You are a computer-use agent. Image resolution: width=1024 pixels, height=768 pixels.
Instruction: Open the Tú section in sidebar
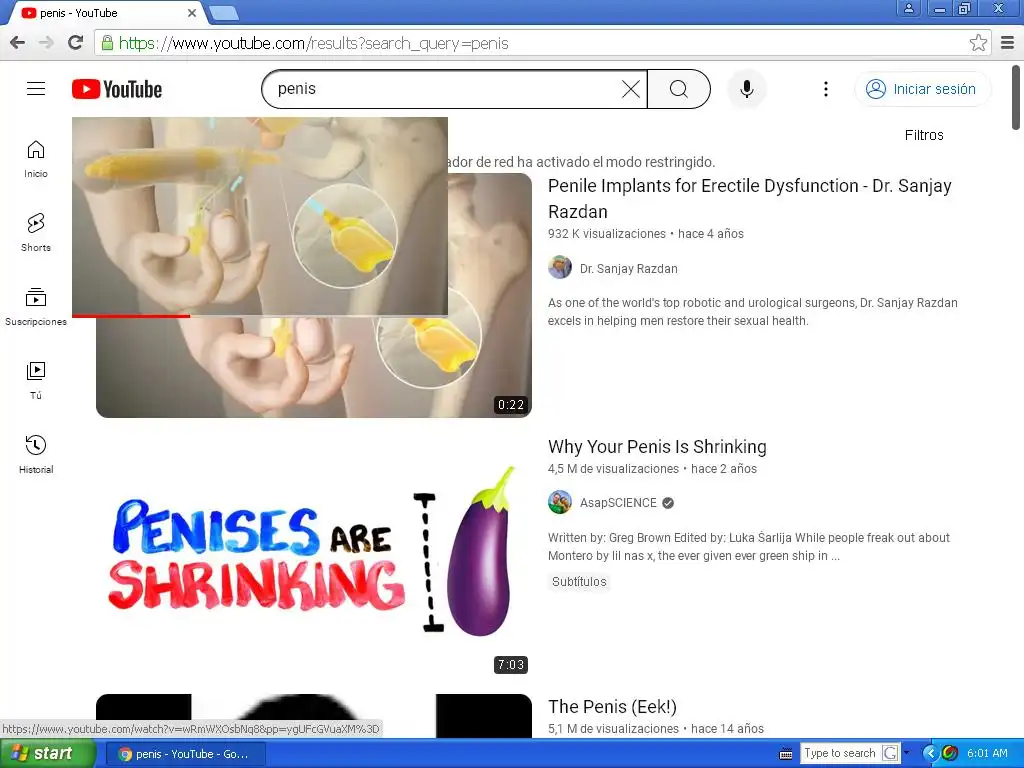coord(36,381)
